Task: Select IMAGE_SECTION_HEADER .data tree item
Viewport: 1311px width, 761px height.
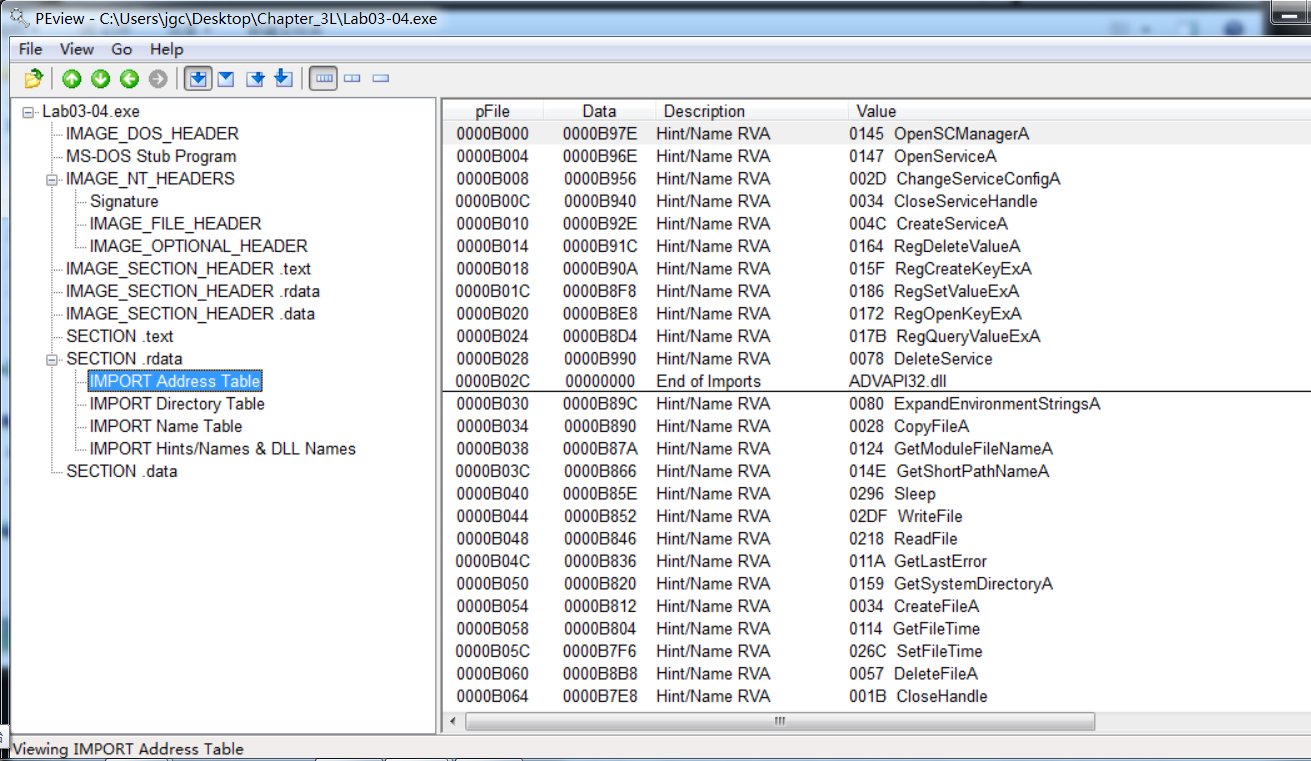Action: 190,314
